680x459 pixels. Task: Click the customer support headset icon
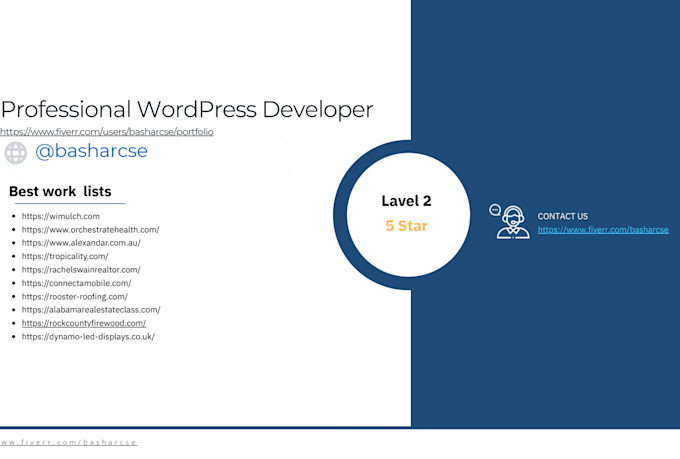tap(509, 221)
